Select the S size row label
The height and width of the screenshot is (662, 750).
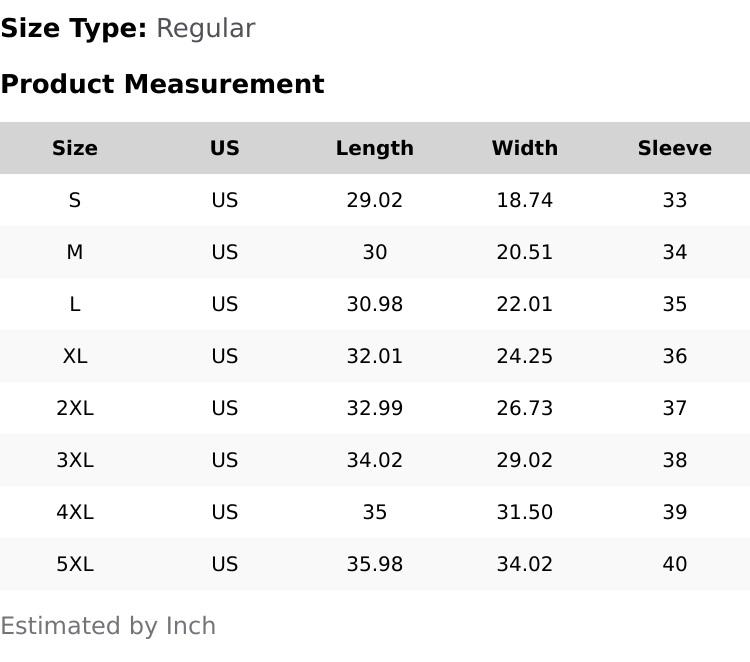pyautogui.click(x=75, y=200)
